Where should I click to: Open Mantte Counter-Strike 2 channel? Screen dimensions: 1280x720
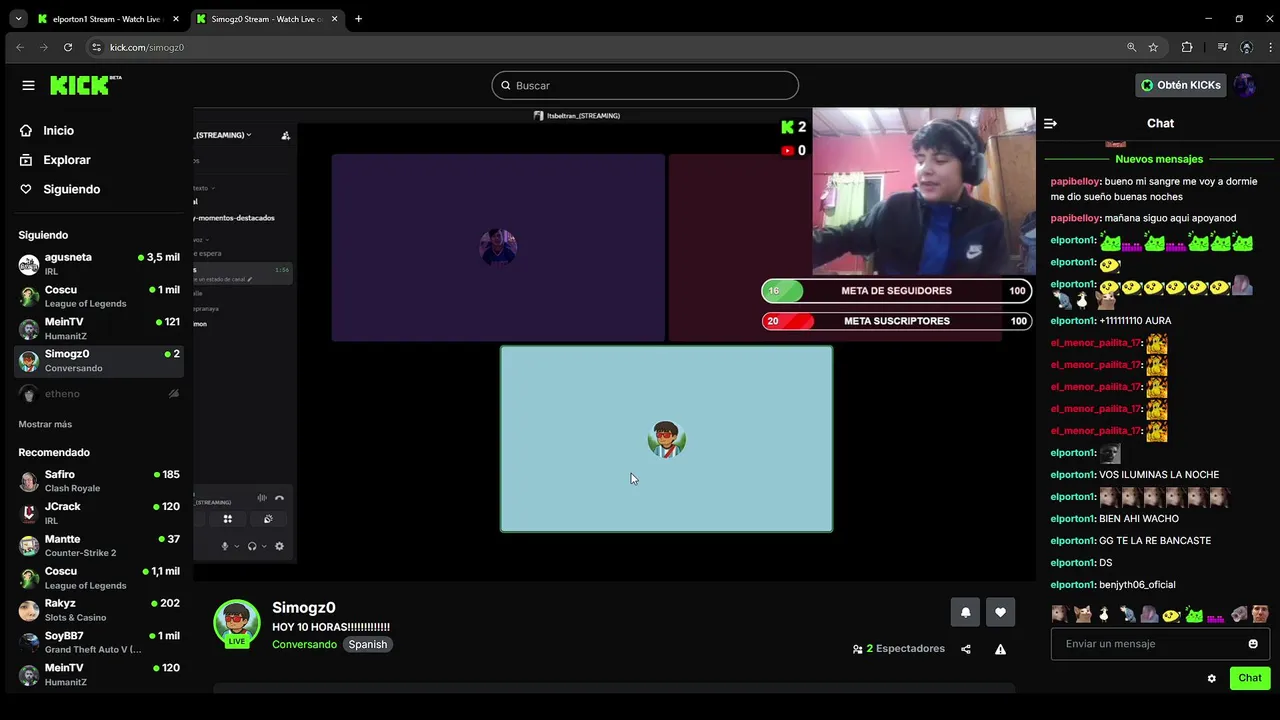(x=99, y=546)
